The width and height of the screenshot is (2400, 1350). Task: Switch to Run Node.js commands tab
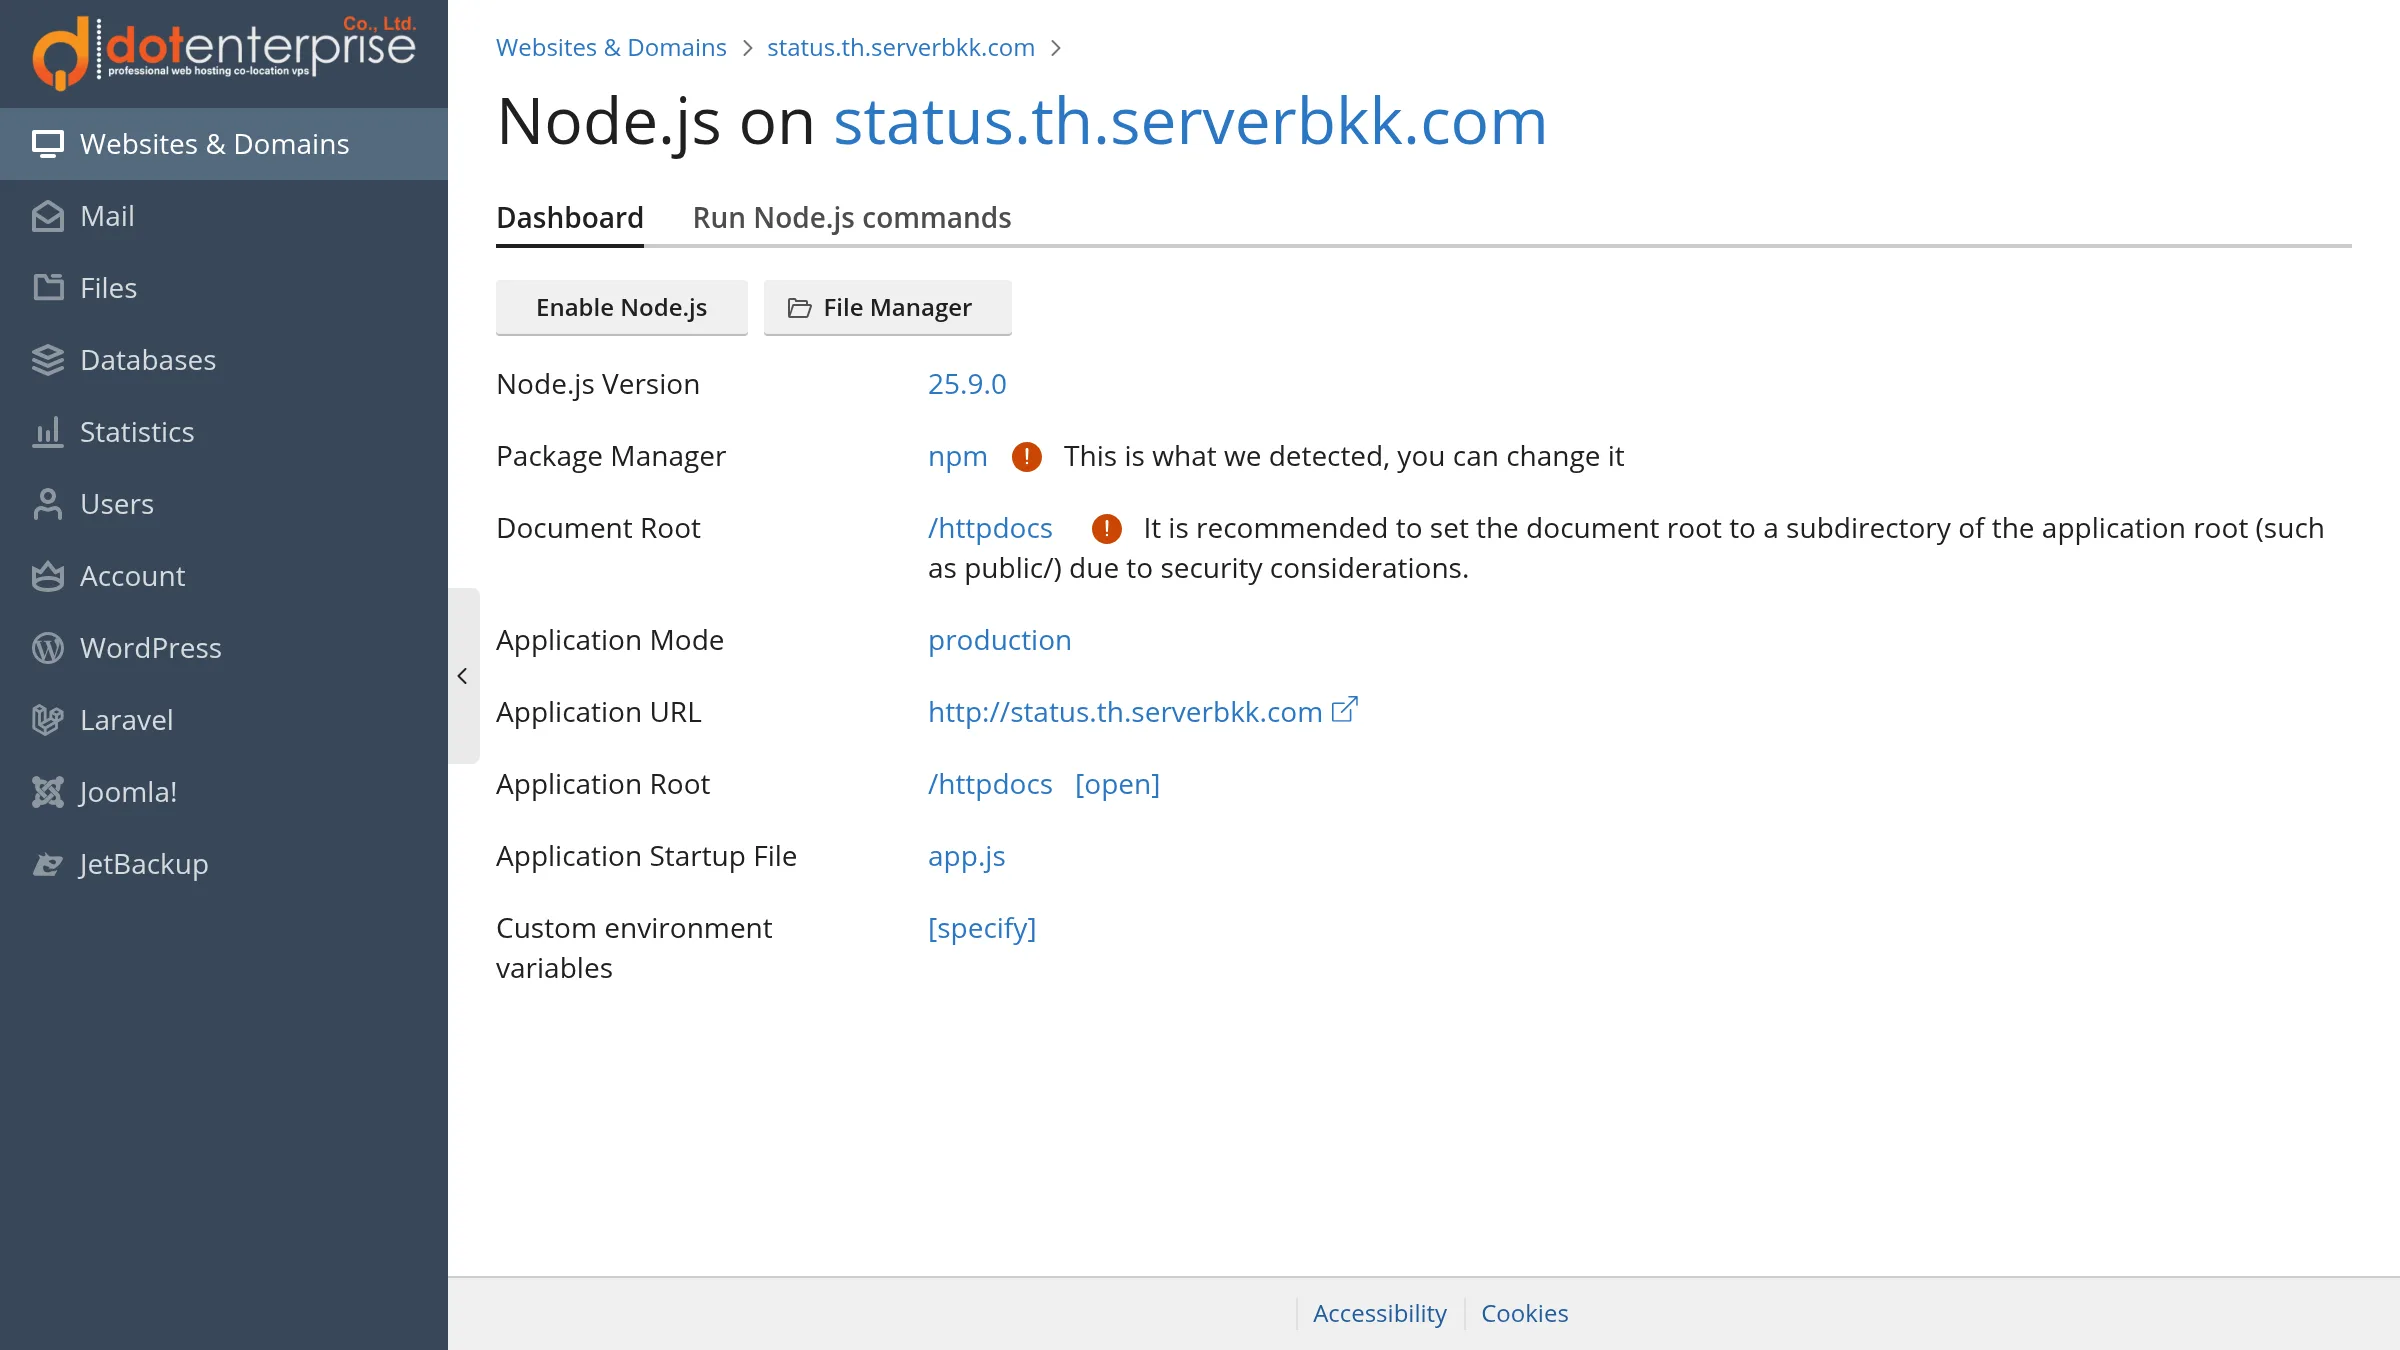coord(852,218)
